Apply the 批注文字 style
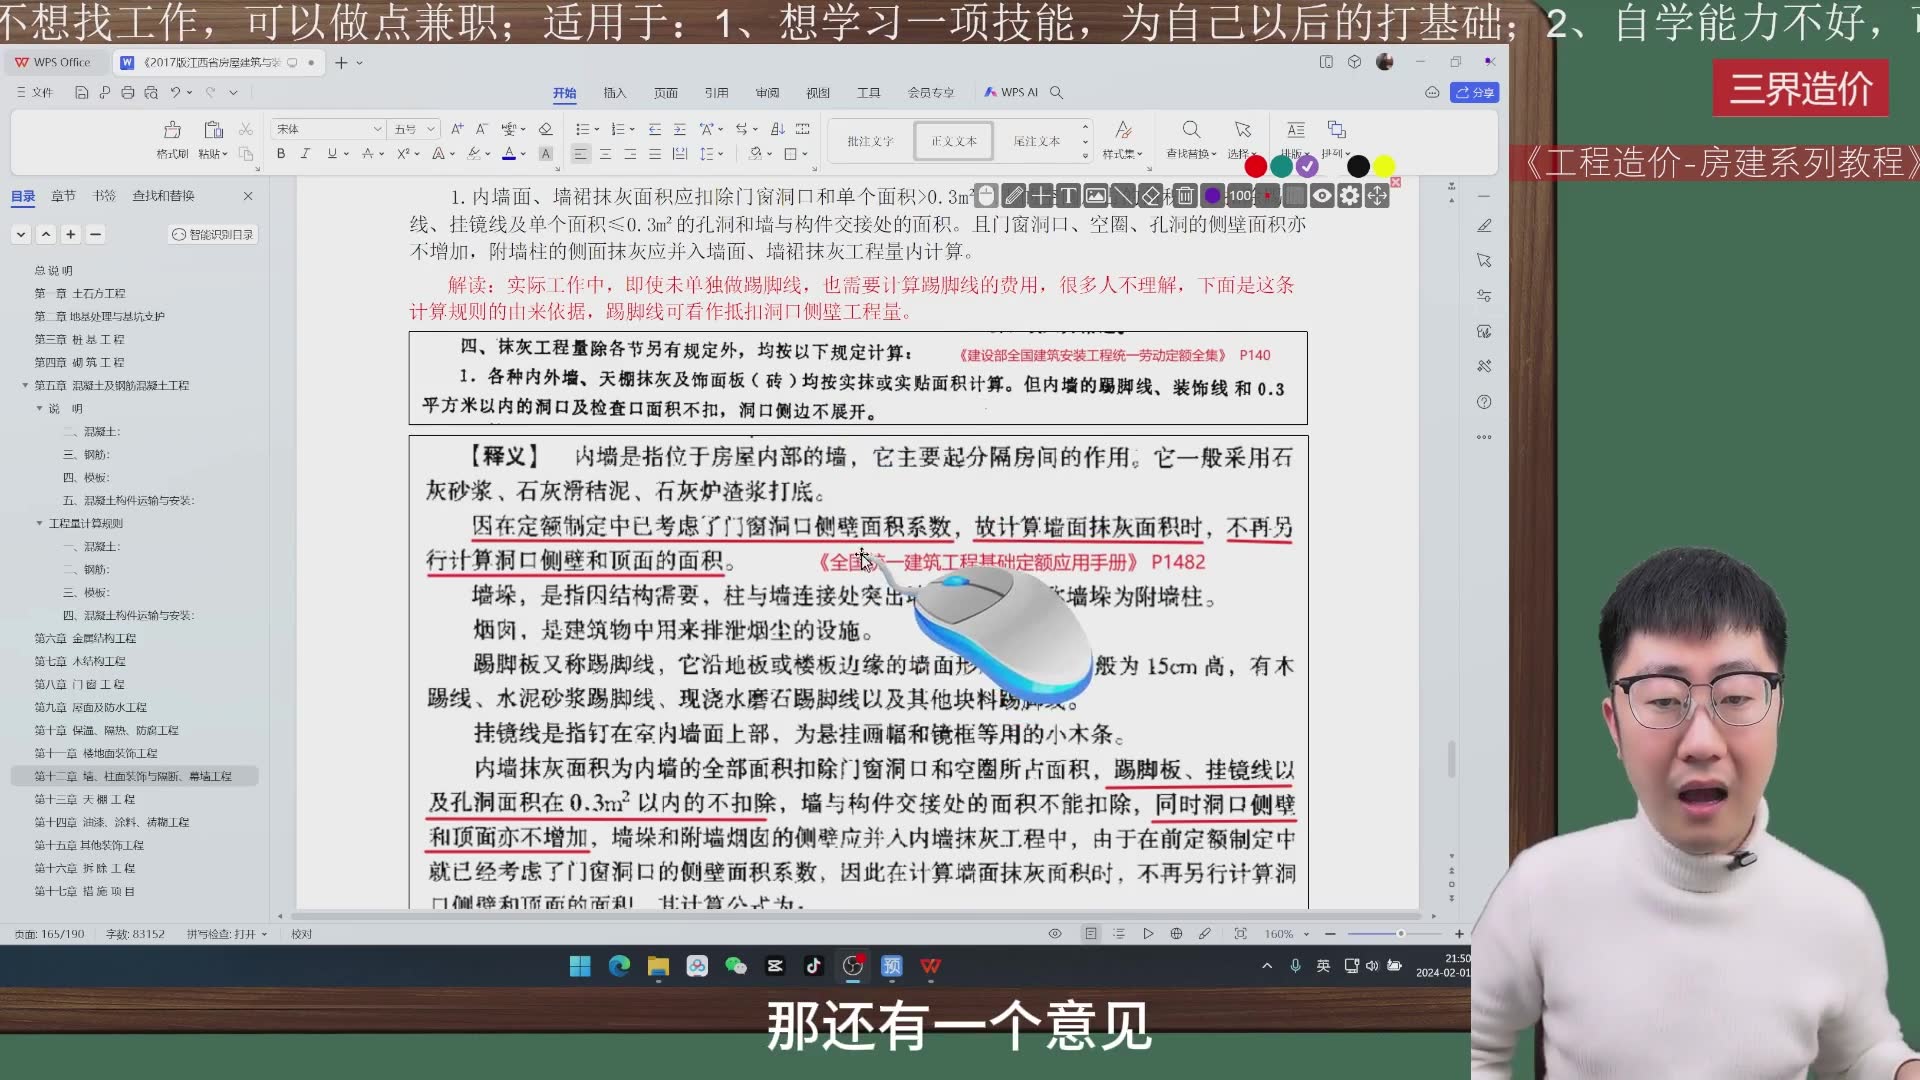The height and width of the screenshot is (1080, 1920). [870, 141]
